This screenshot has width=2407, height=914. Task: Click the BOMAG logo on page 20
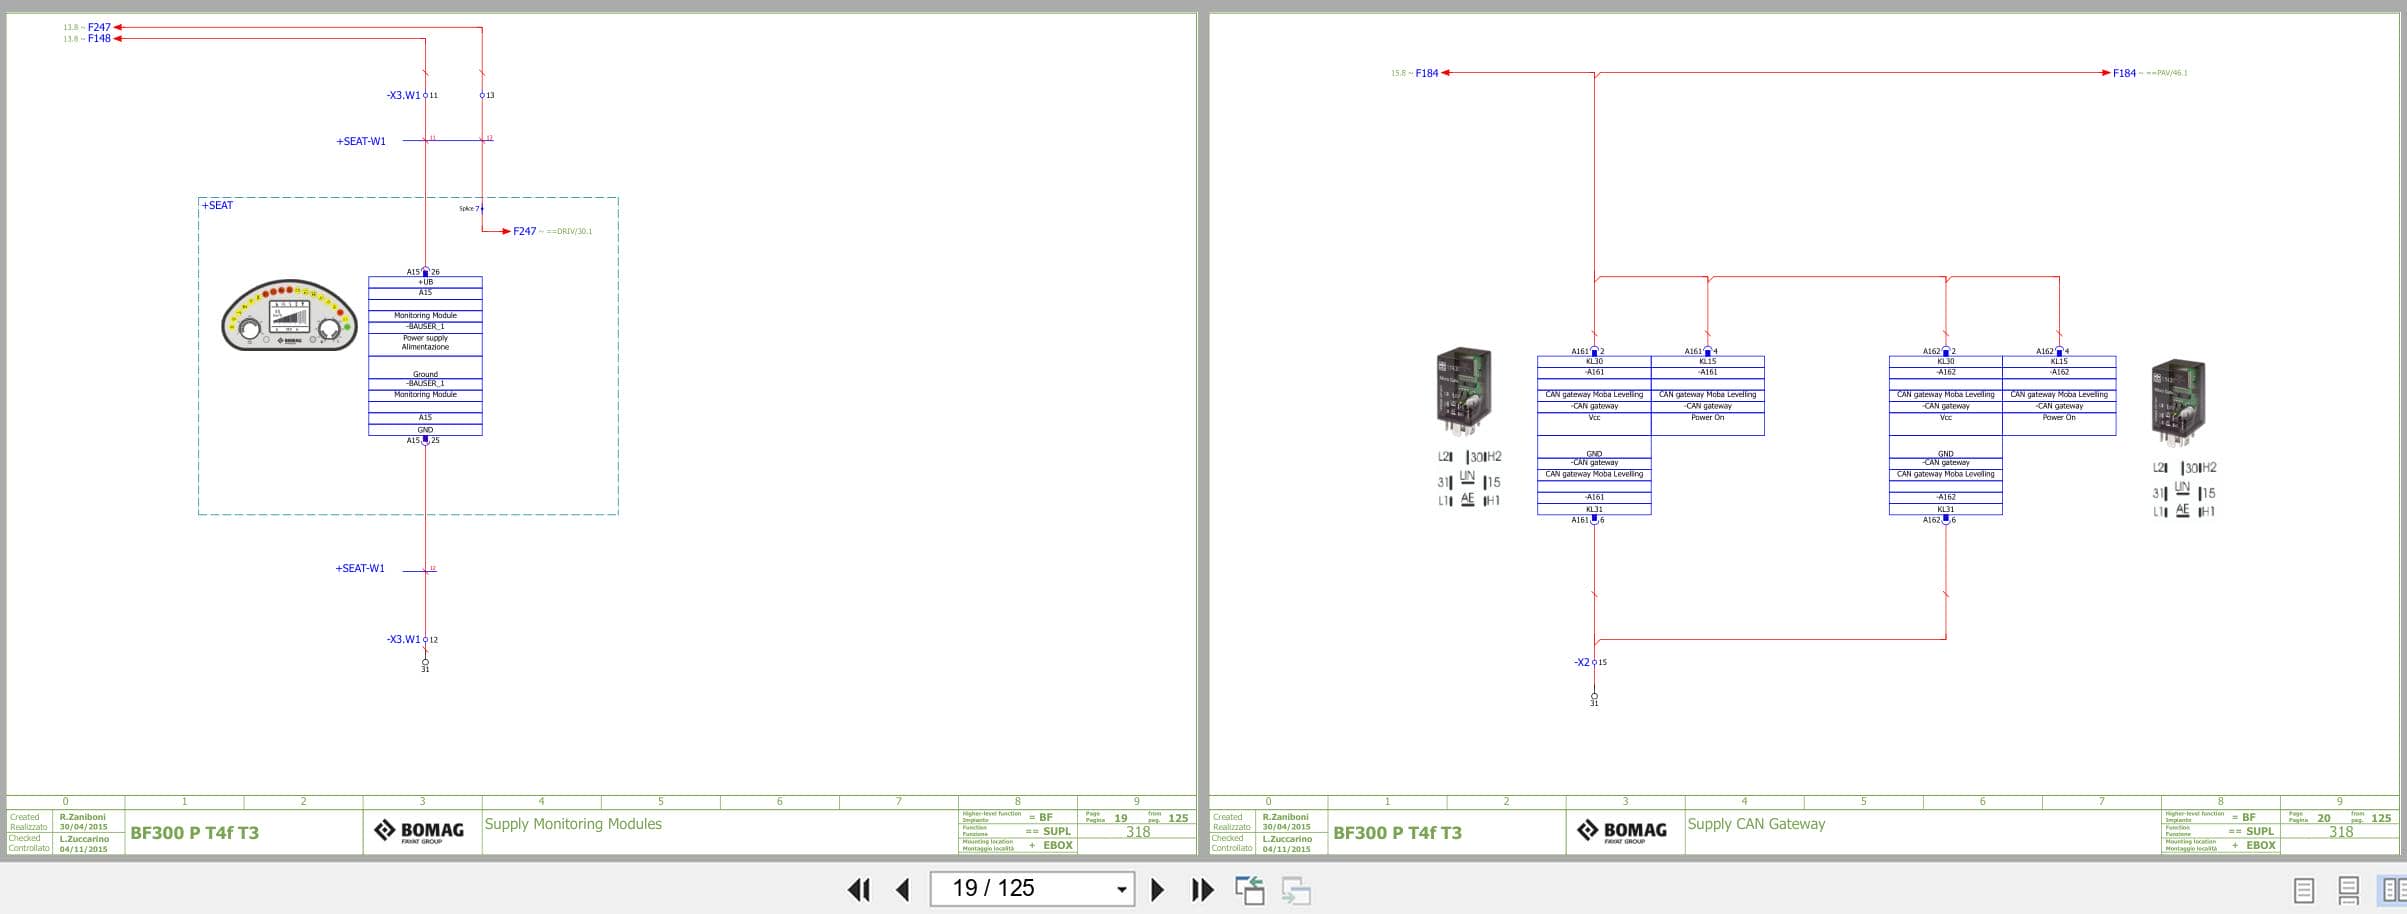tap(1622, 831)
